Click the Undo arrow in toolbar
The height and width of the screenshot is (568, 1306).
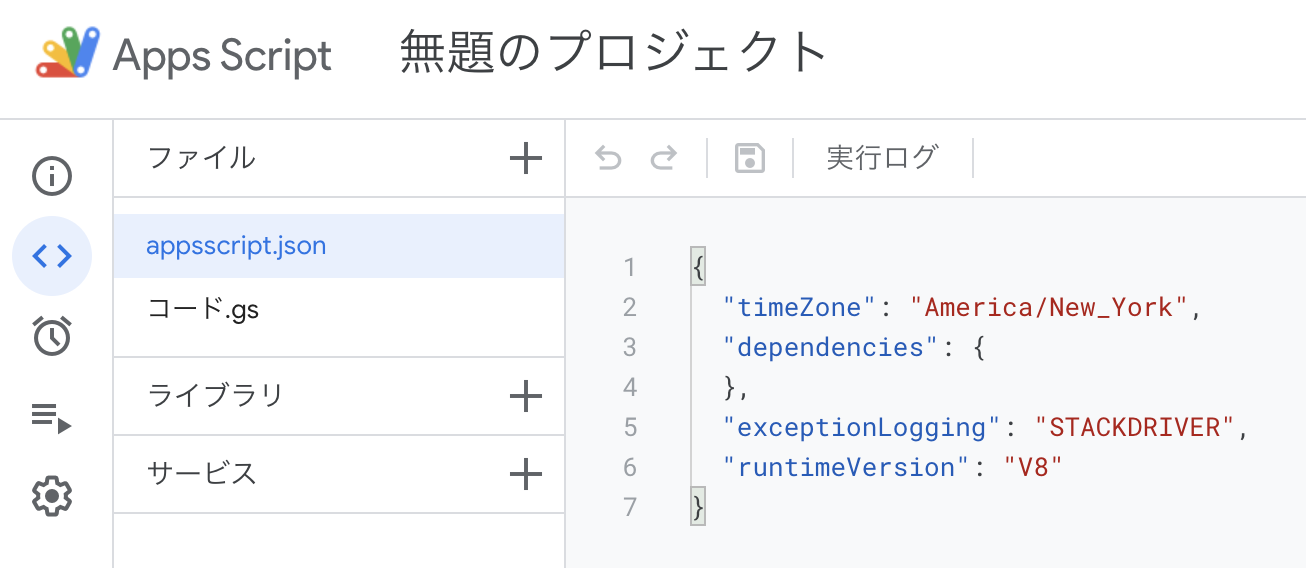tap(608, 158)
